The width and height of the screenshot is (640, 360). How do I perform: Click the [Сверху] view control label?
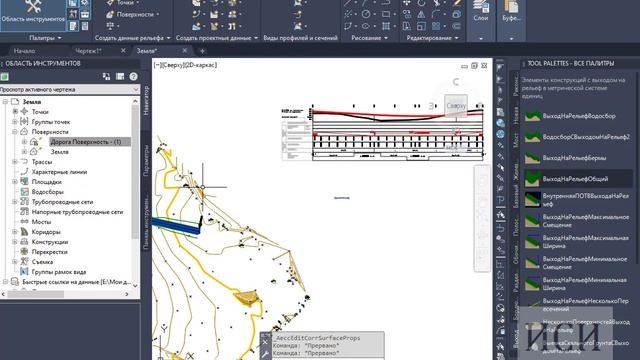point(173,65)
